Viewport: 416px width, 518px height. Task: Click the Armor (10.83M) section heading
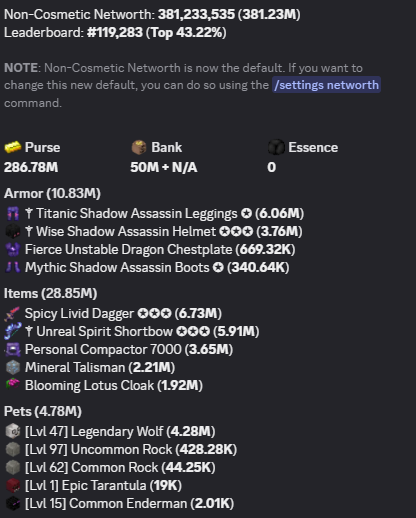point(52,193)
